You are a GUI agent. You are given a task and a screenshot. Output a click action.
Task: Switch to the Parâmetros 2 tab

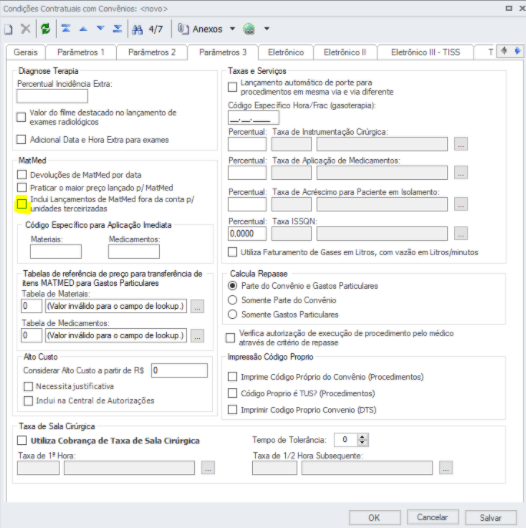point(152,53)
